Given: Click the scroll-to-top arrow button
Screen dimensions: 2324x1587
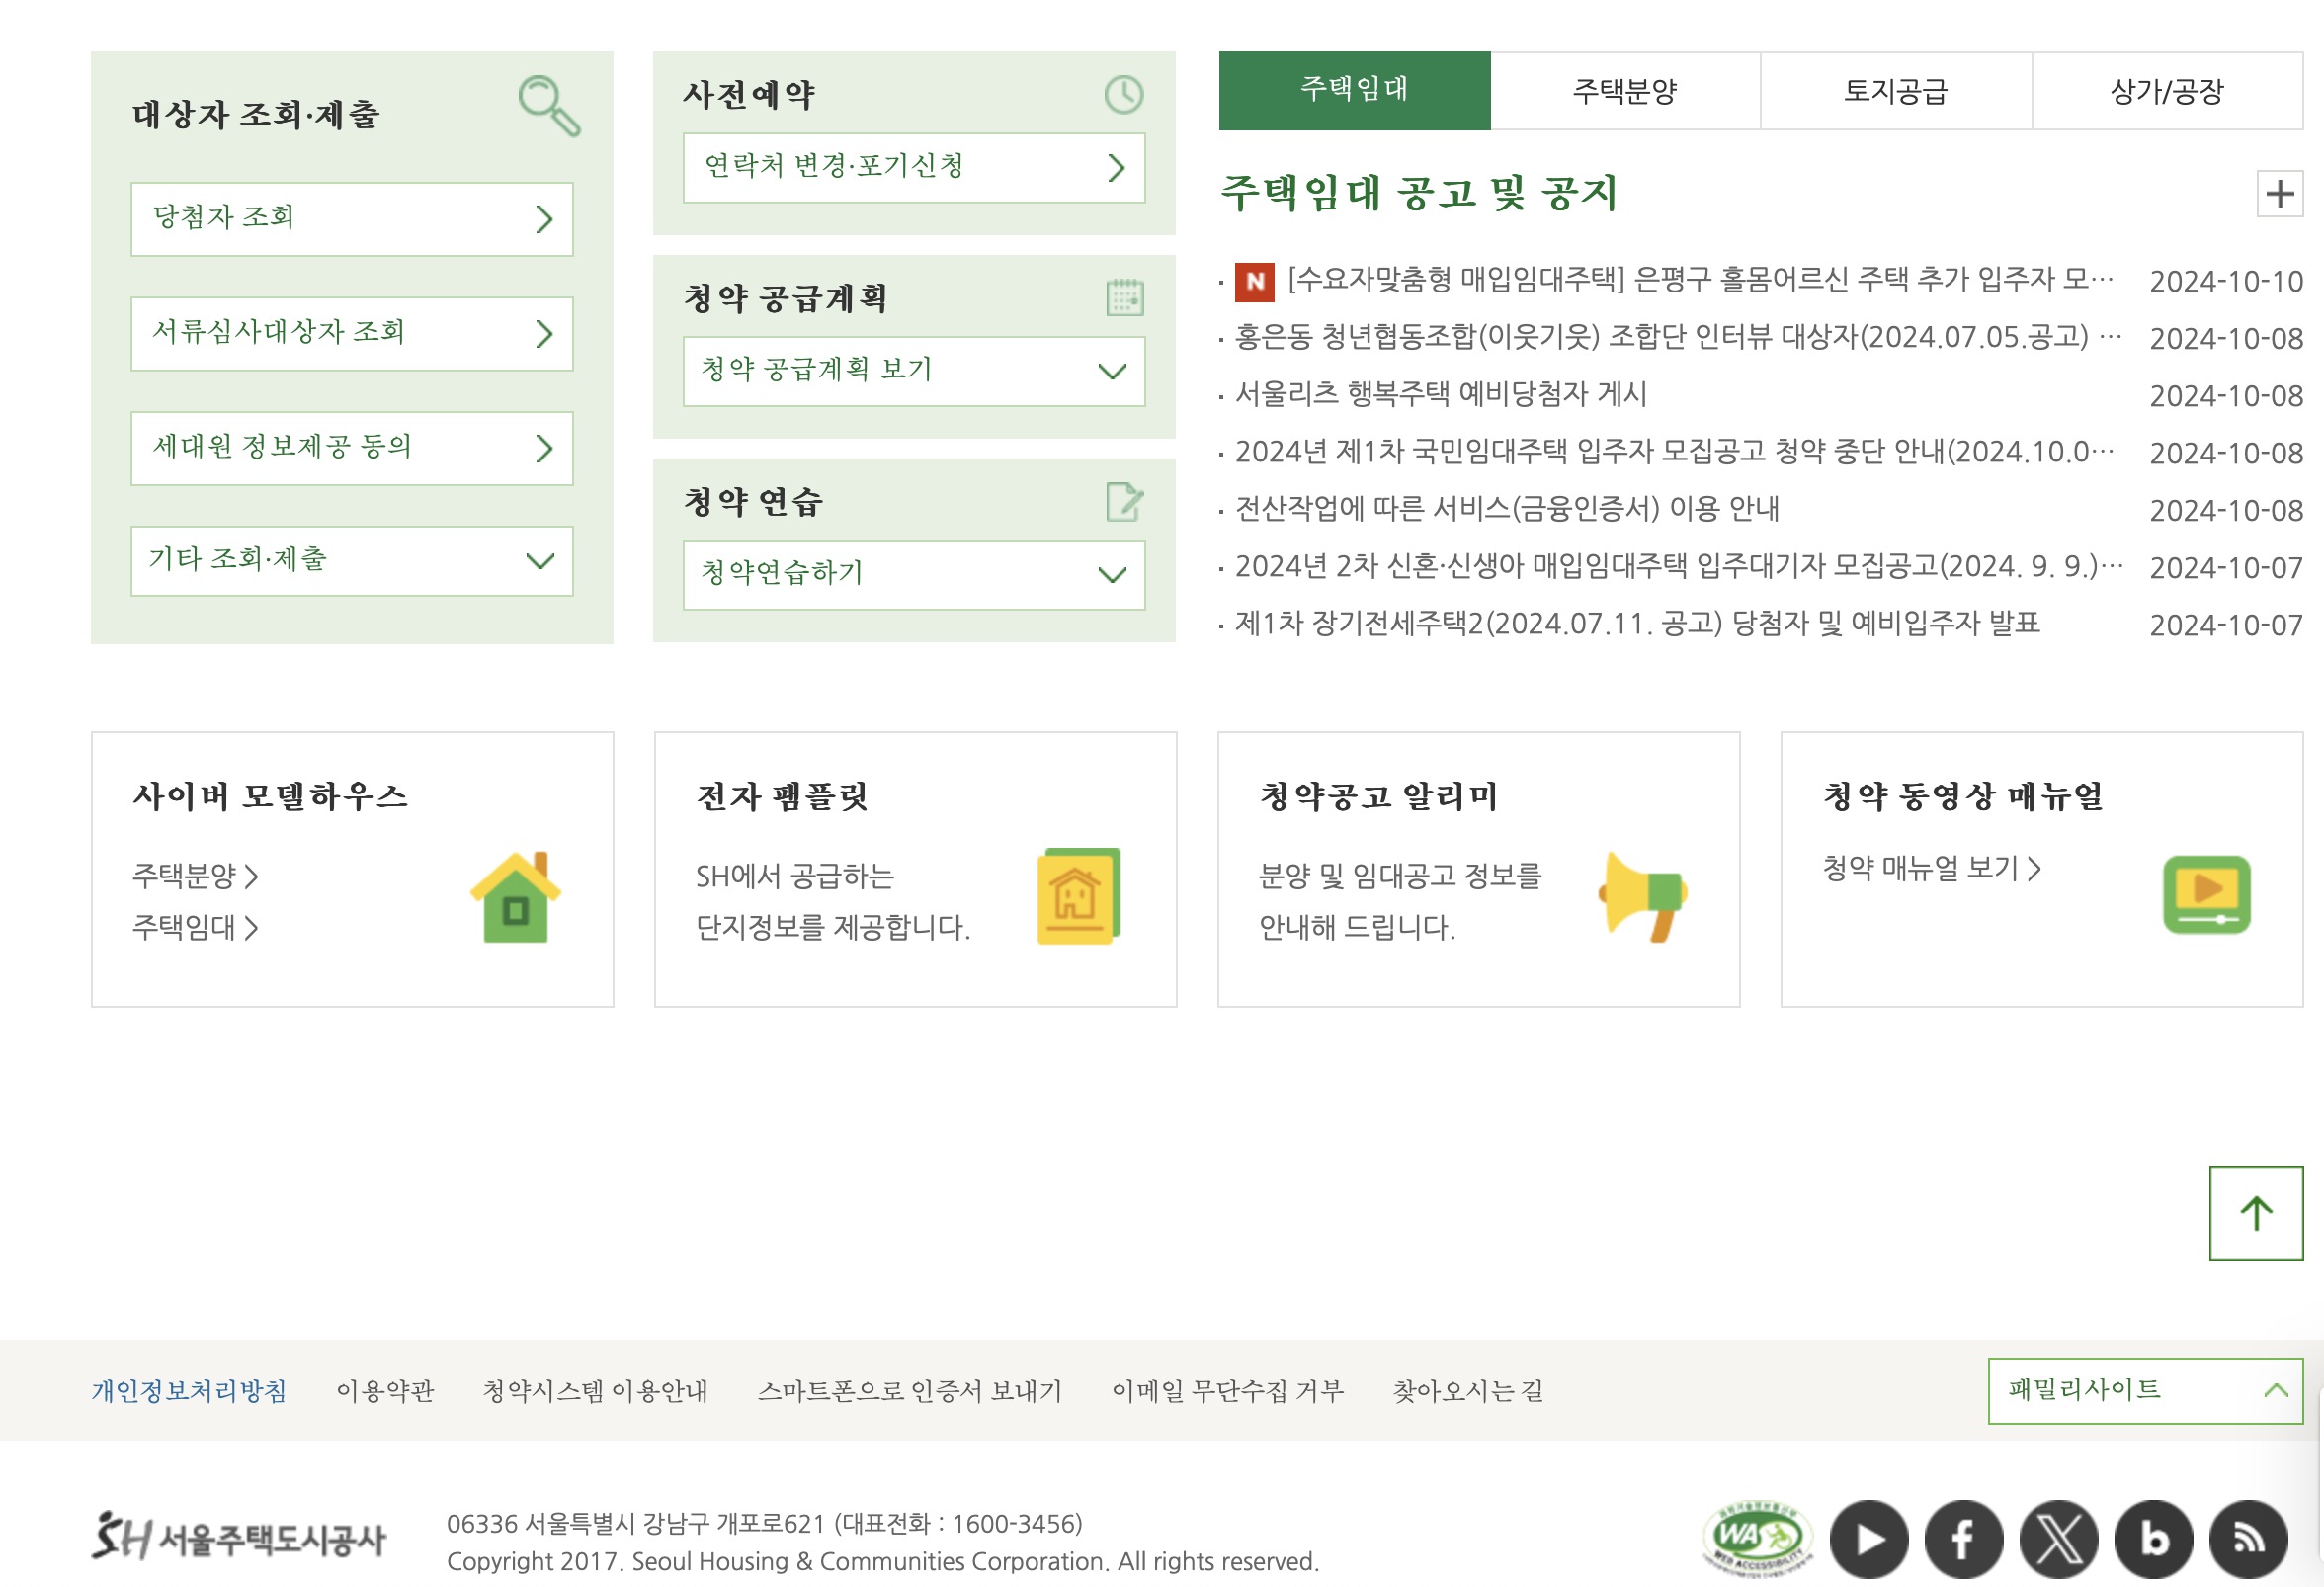Looking at the screenshot, I should (x=2255, y=1213).
